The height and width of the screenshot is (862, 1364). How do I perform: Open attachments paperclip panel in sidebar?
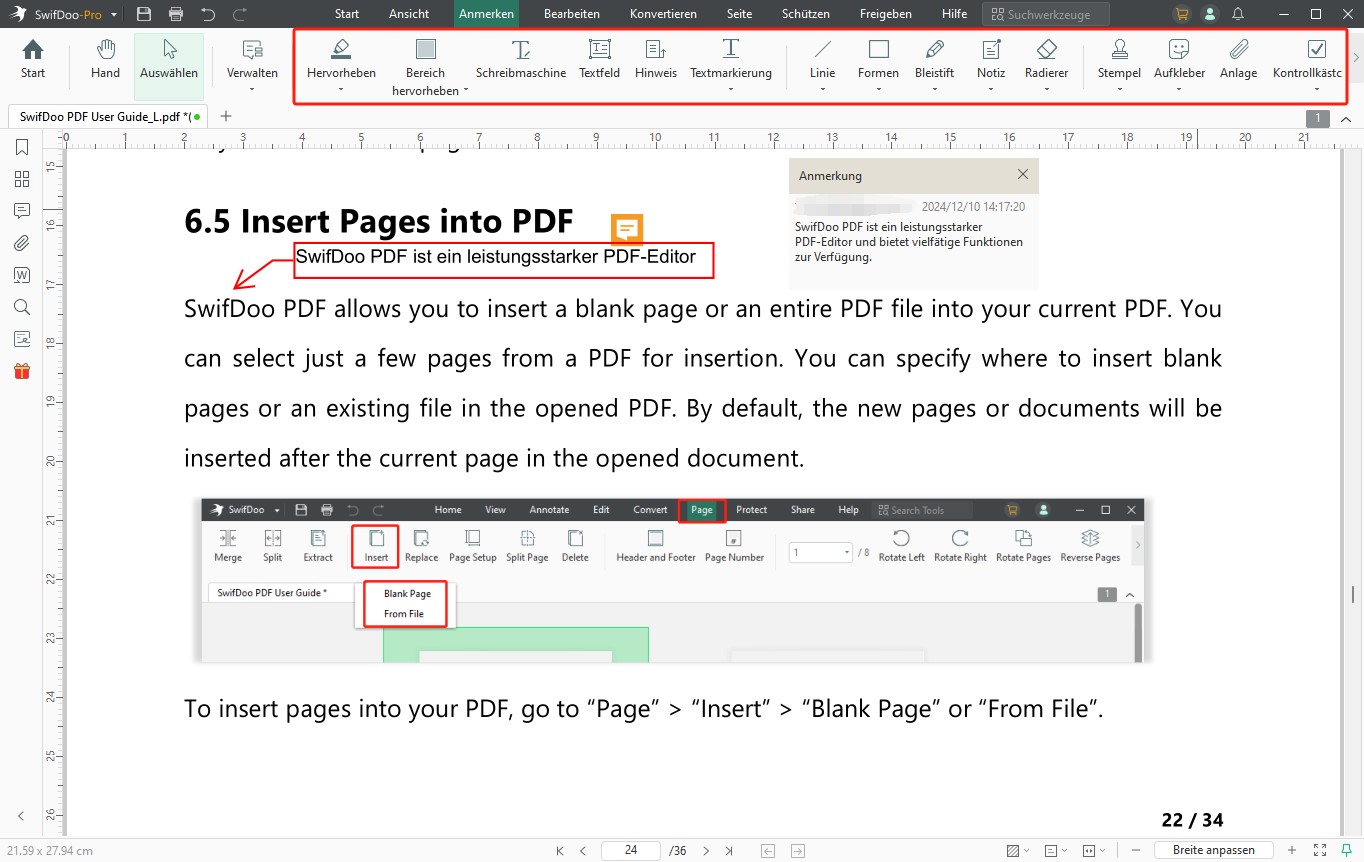pyautogui.click(x=22, y=243)
